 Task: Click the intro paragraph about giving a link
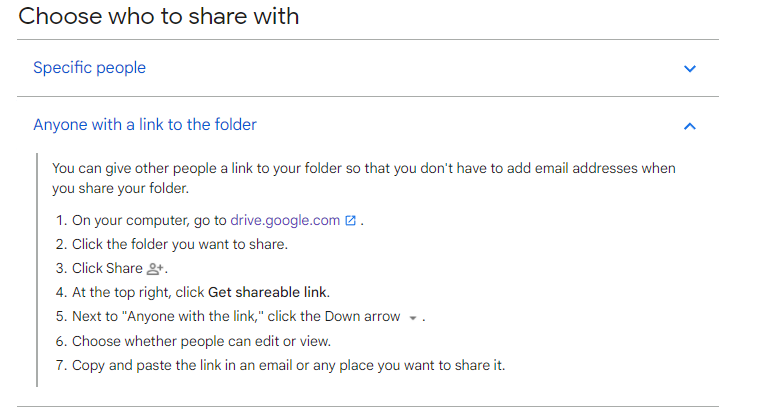coord(364,178)
